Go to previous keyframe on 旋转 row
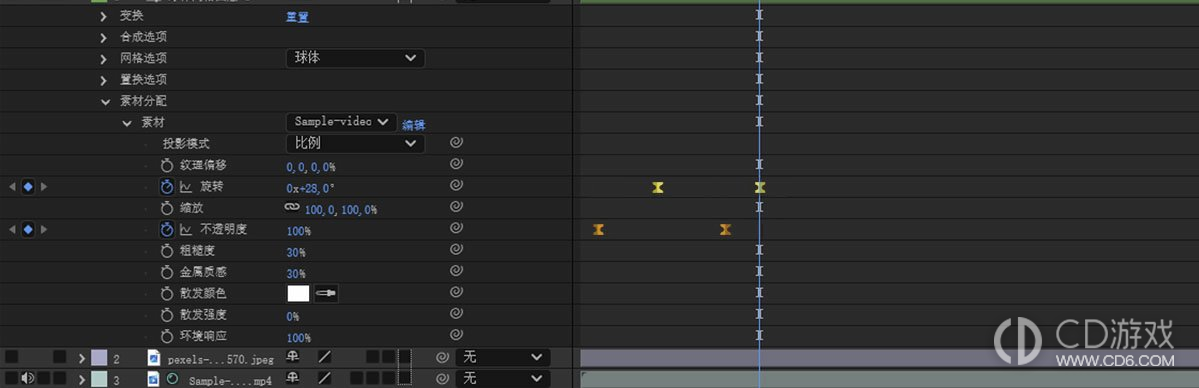 tap(11, 187)
